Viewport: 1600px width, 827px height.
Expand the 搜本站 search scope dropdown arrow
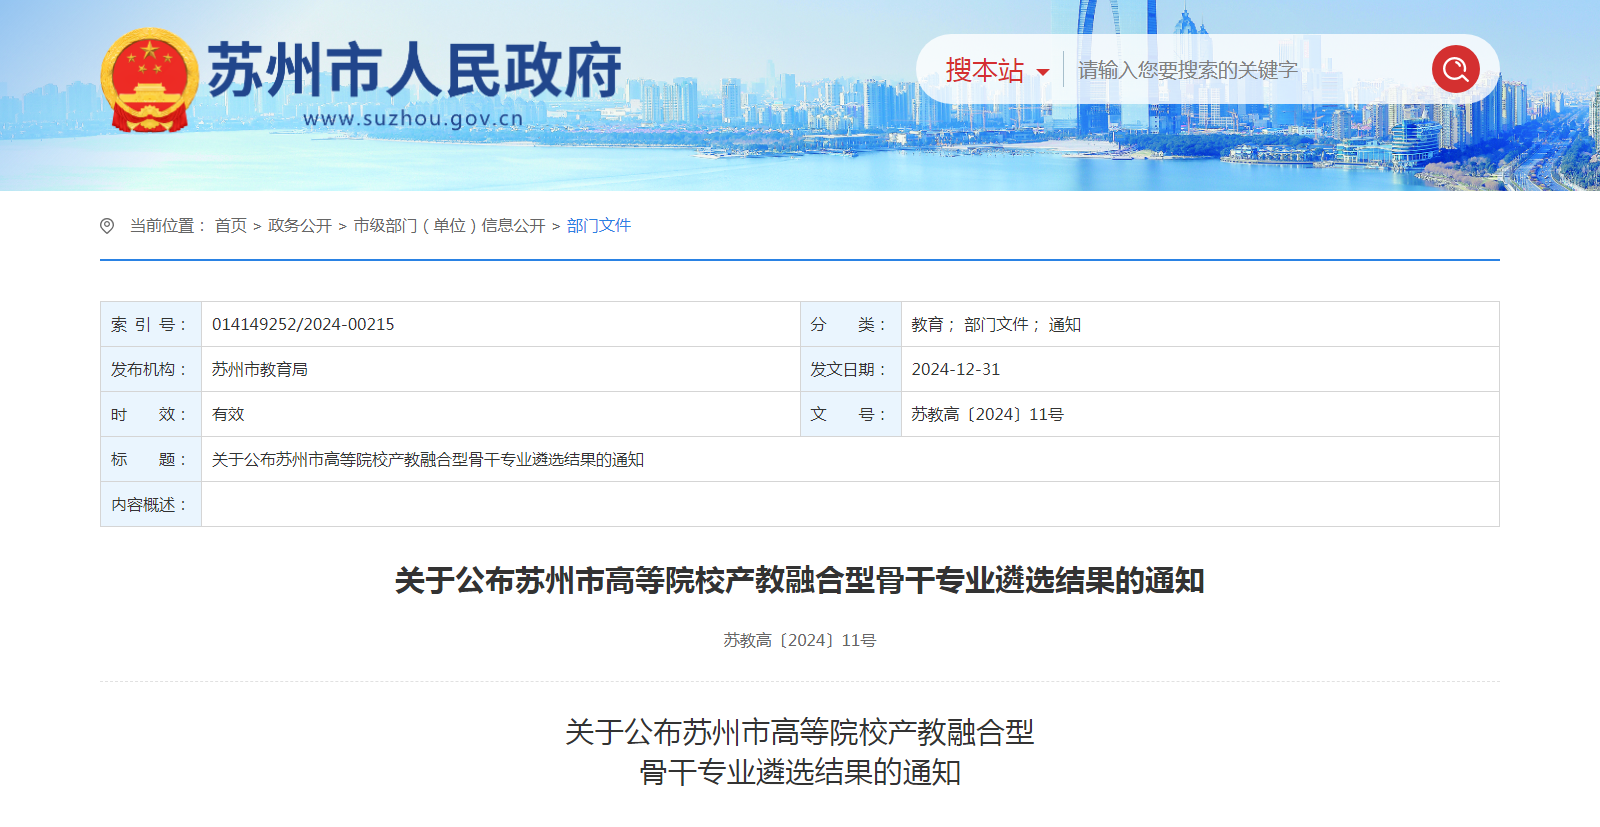click(x=1043, y=72)
